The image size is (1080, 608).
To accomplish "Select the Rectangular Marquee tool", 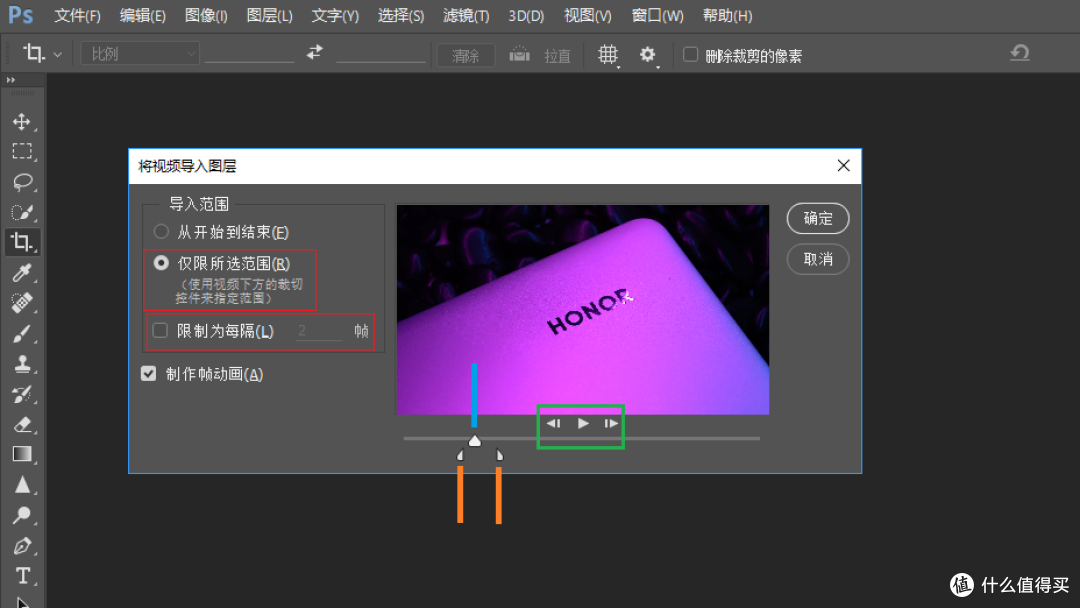I will (21, 151).
